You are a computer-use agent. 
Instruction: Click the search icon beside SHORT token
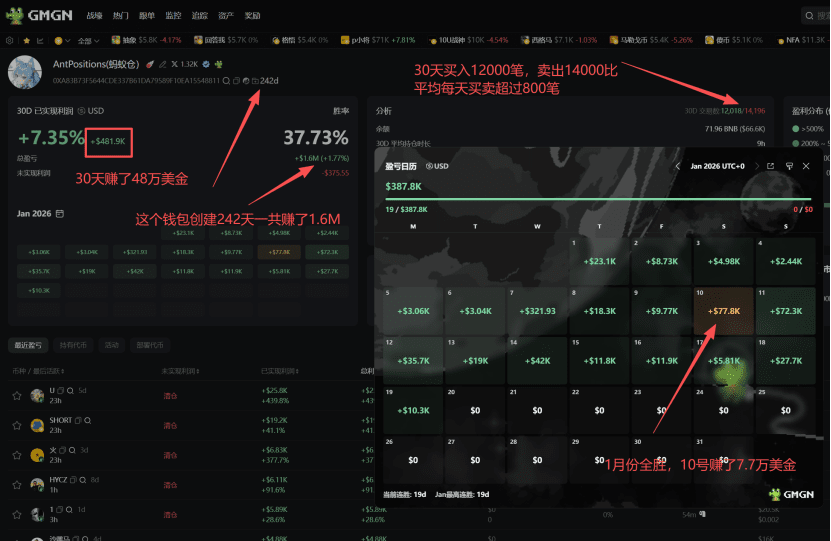[87, 420]
